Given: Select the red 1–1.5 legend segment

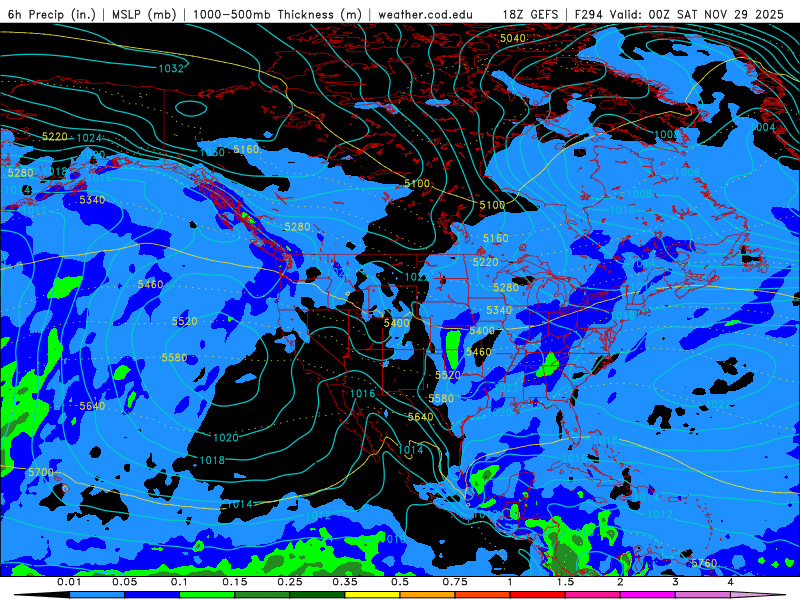Looking at the screenshot, I should [538, 595].
